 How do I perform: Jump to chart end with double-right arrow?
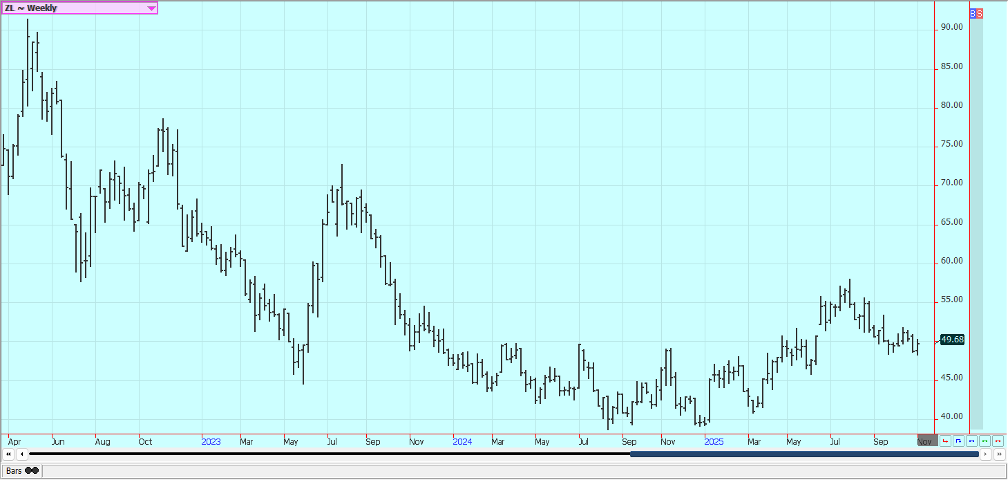tap(998, 454)
